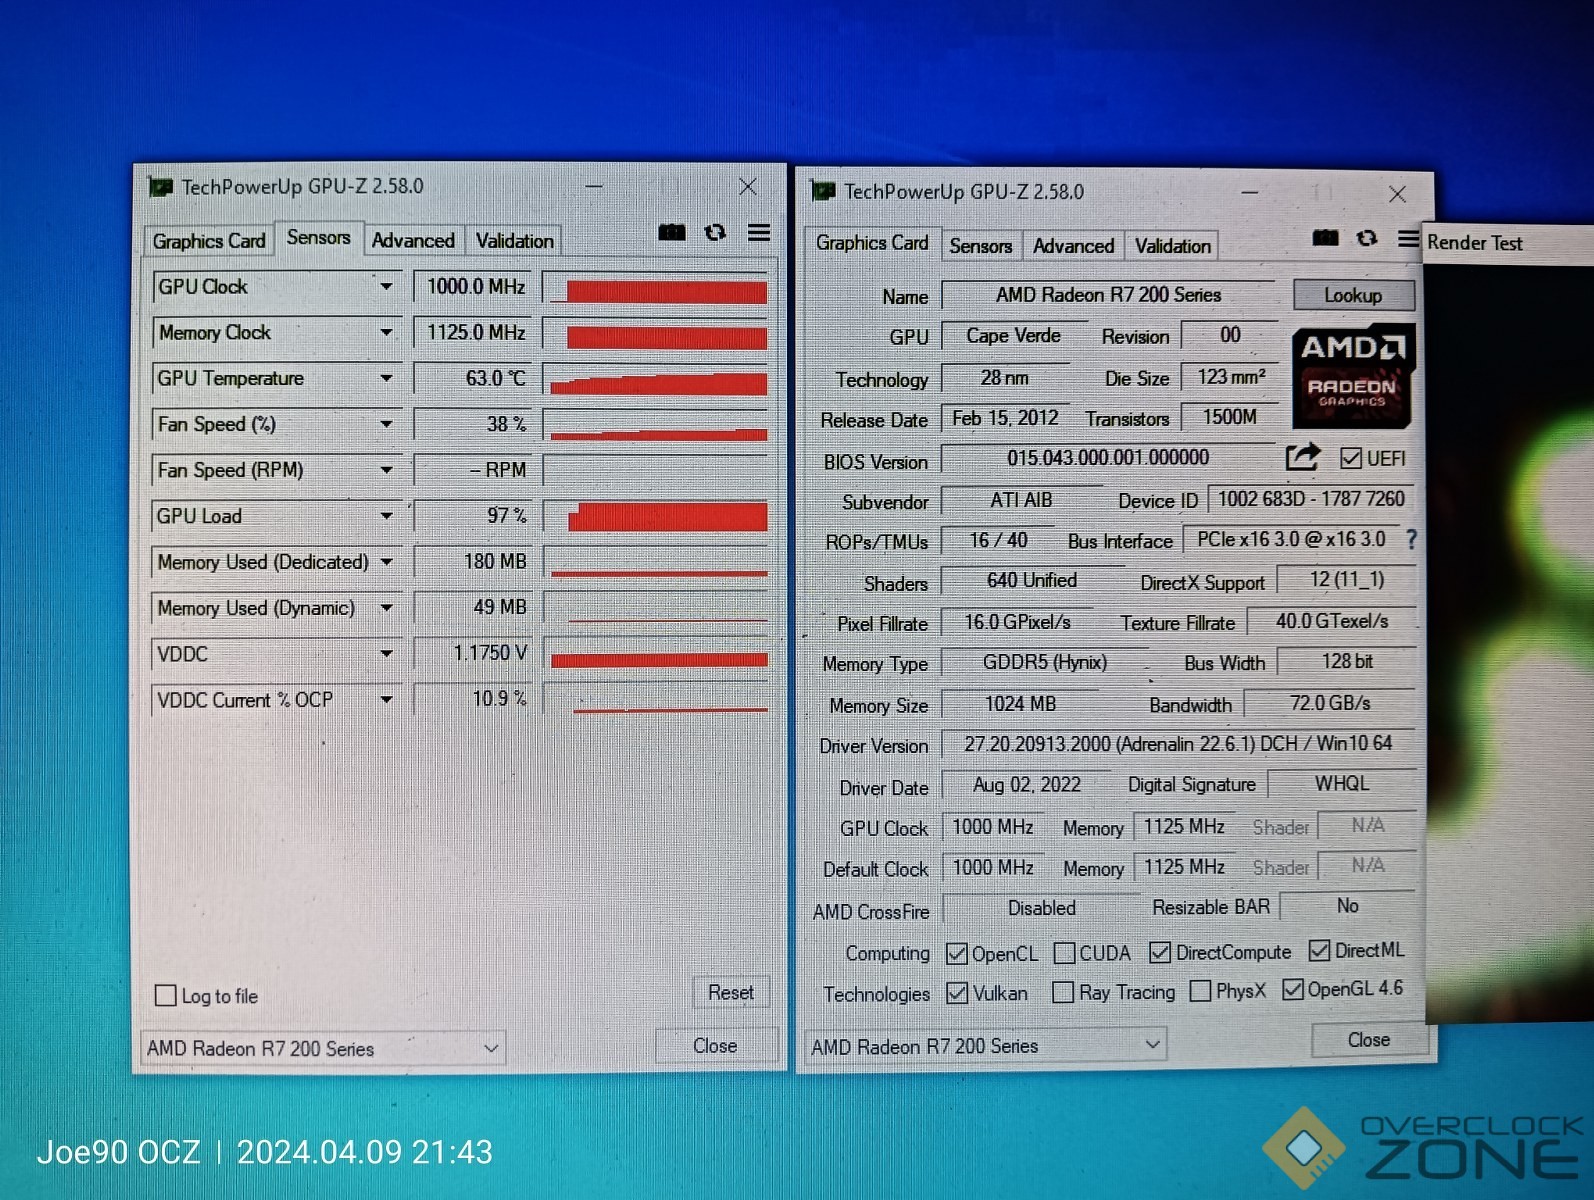Click the GPU-Z app icon in the Sensors title bar
Image resolution: width=1594 pixels, height=1200 pixels.
pyautogui.click(x=160, y=187)
